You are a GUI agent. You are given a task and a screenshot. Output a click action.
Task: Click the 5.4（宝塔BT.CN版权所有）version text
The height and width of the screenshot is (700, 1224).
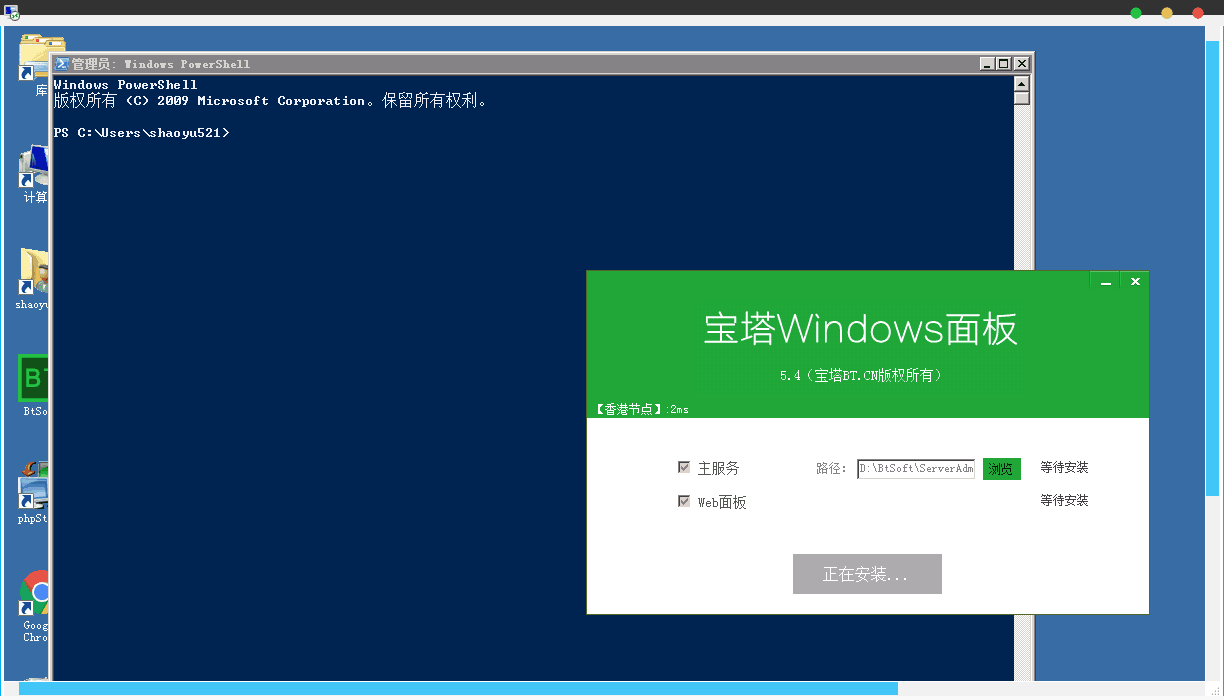(861, 376)
